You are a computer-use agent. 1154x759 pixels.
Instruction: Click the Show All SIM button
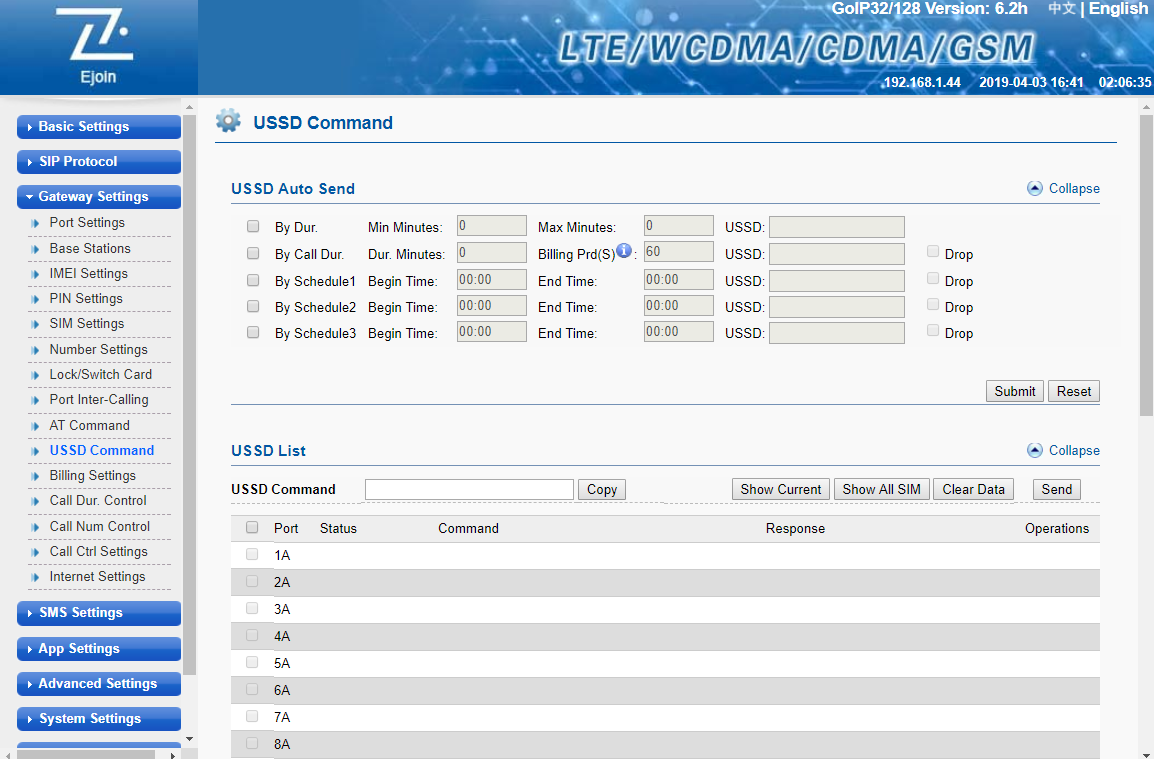point(881,489)
